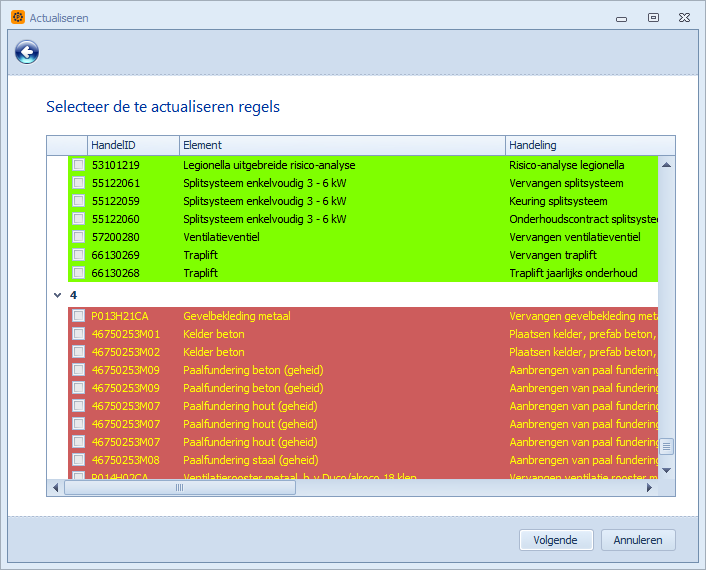Tick checkbox for 46750253M08 Paalfundering staal
The height and width of the screenshot is (570, 706).
click(x=78, y=460)
